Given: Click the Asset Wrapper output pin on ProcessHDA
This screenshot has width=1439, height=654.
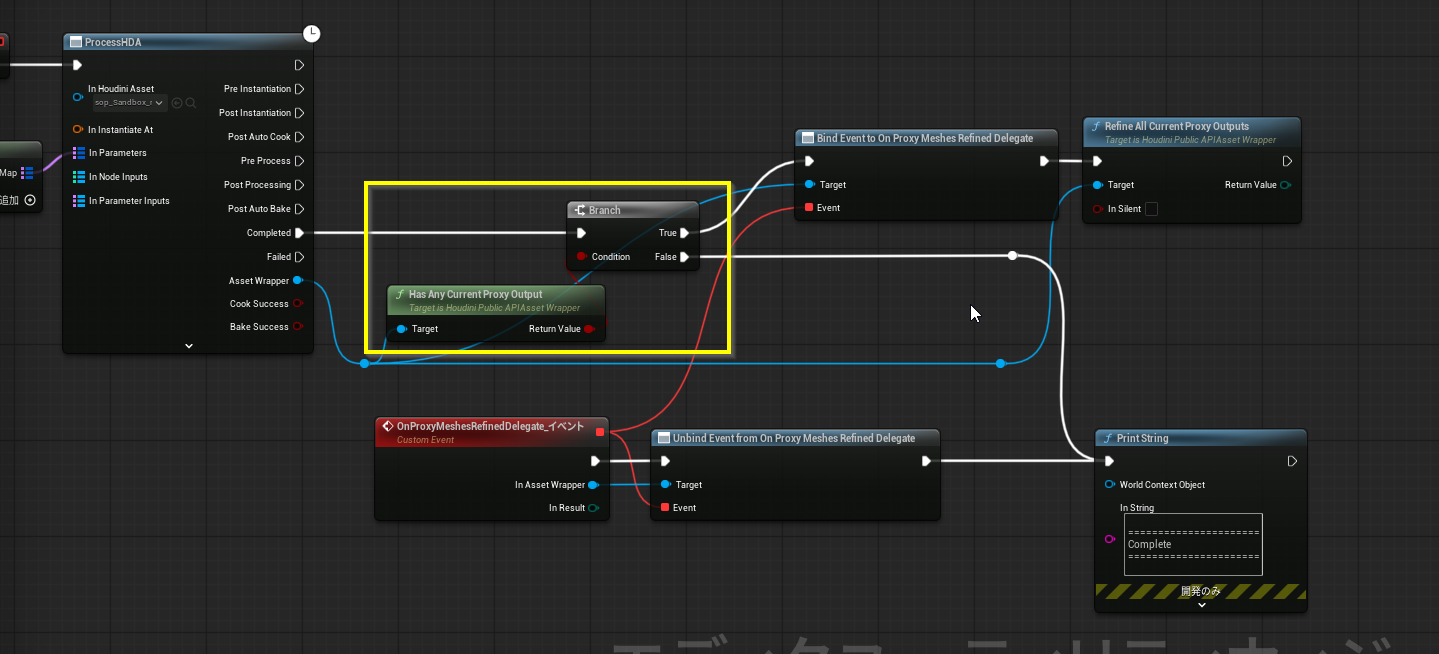Looking at the screenshot, I should tap(298, 281).
